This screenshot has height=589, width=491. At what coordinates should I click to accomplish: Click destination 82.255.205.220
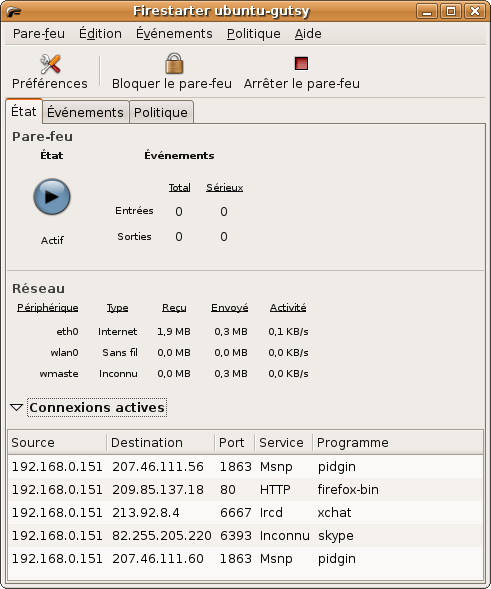tap(162, 535)
